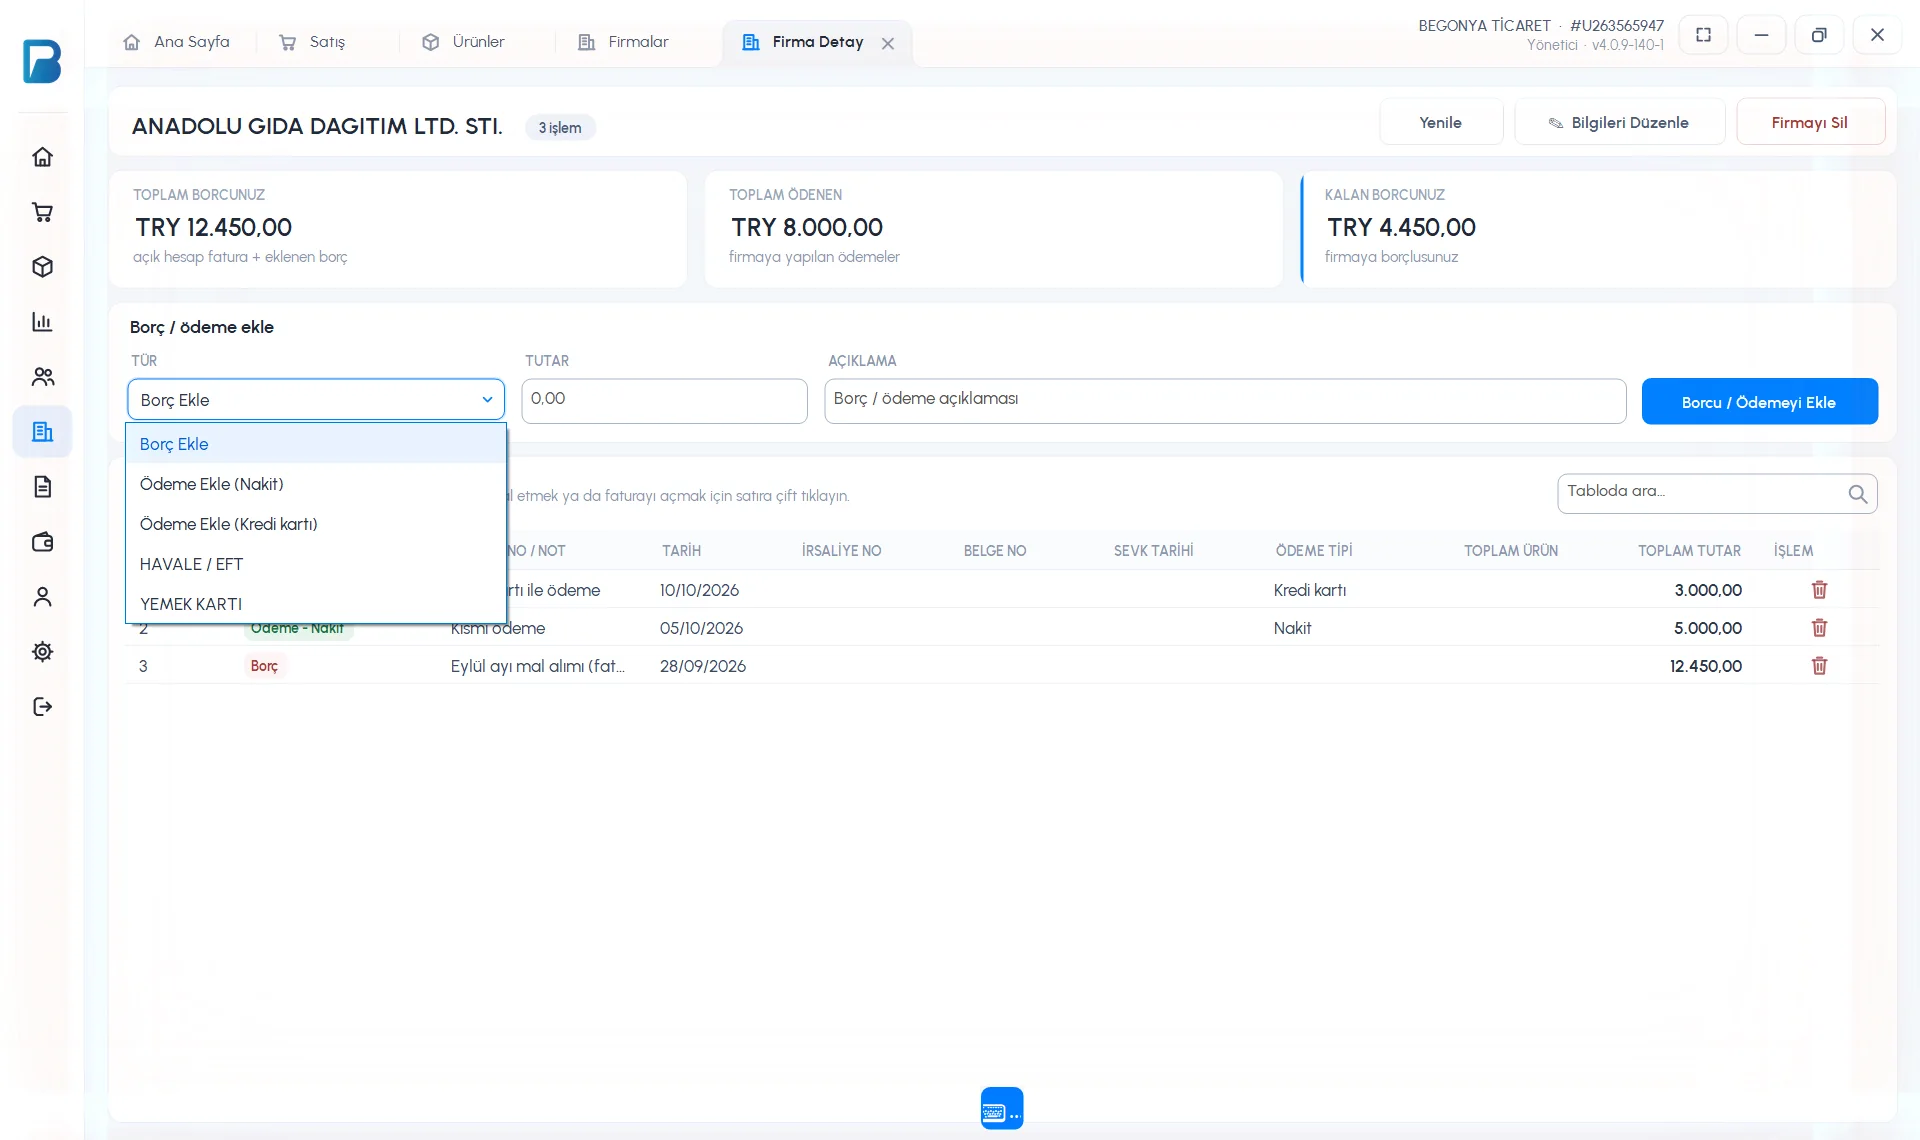
Task: Toggle the fullscreen icon in title bar
Action: pyautogui.click(x=1703, y=35)
